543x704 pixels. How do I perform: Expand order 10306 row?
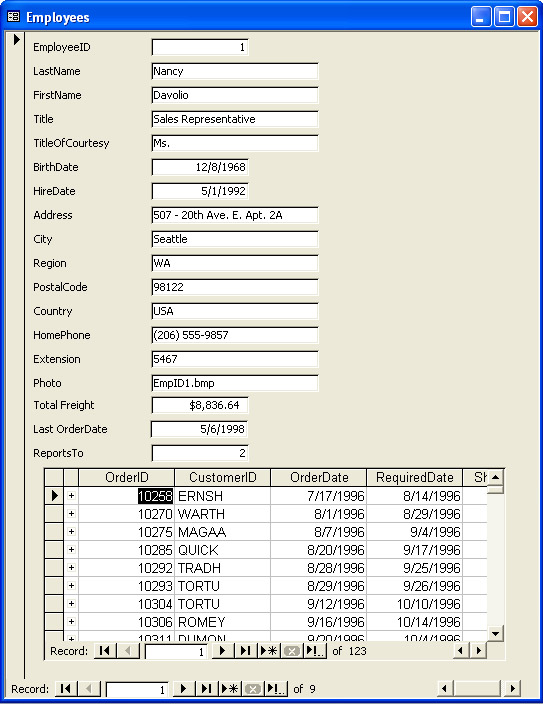pyautogui.click(x=71, y=621)
